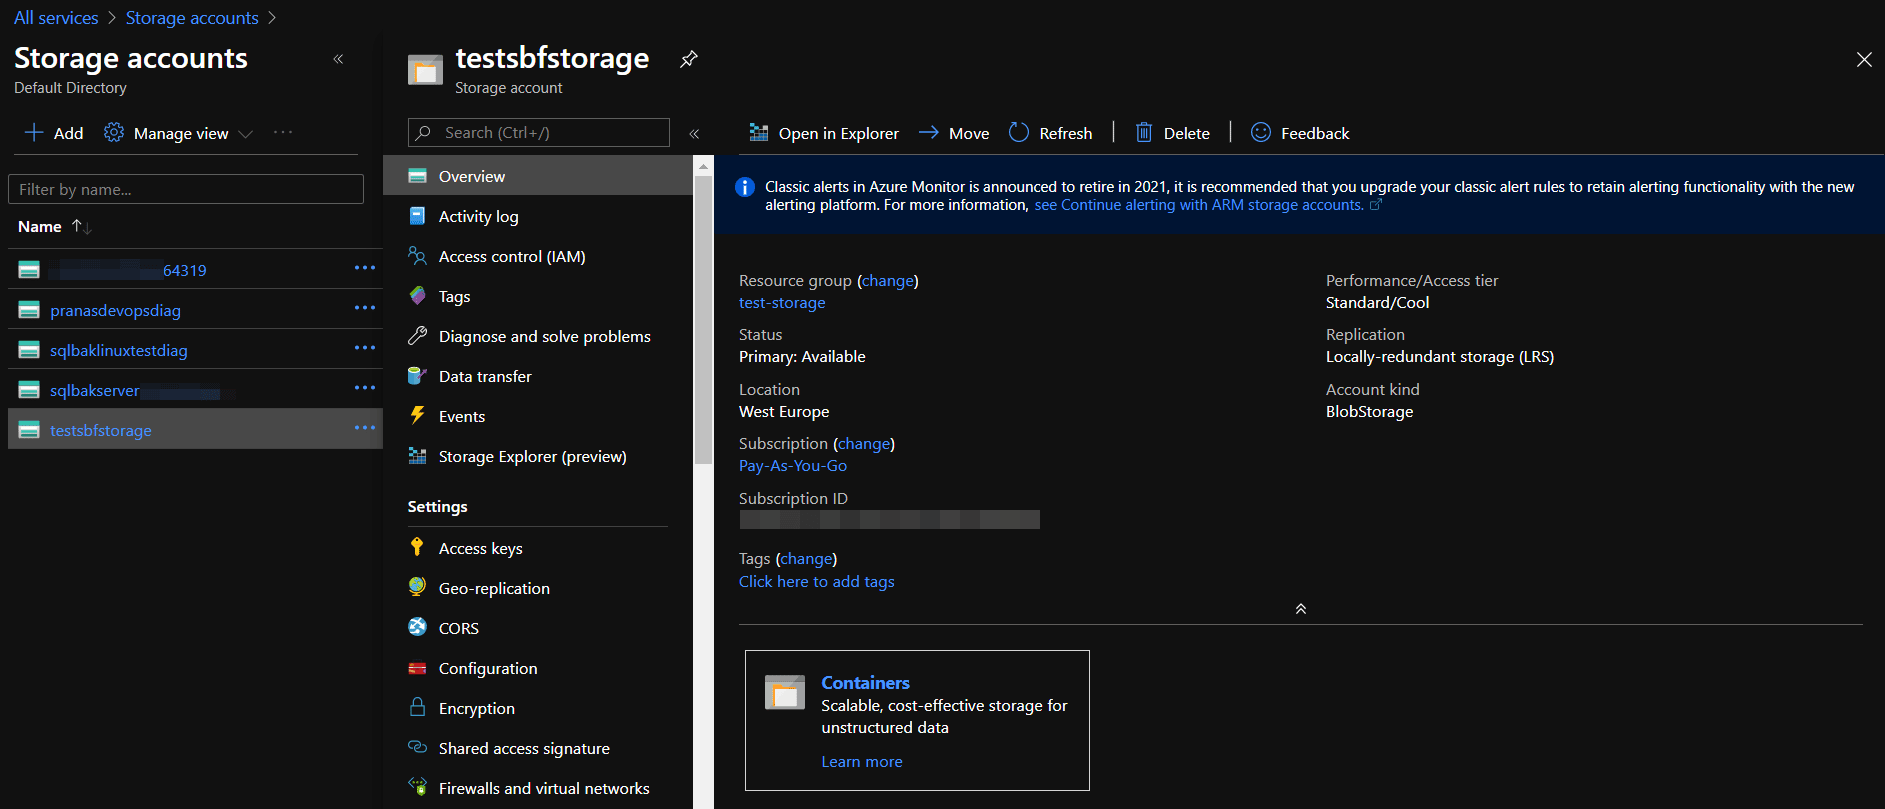The width and height of the screenshot is (1885, 809).
Task: Click the Access control (IAM) icon
Action: pyautogui.click(x=418, y=256)
